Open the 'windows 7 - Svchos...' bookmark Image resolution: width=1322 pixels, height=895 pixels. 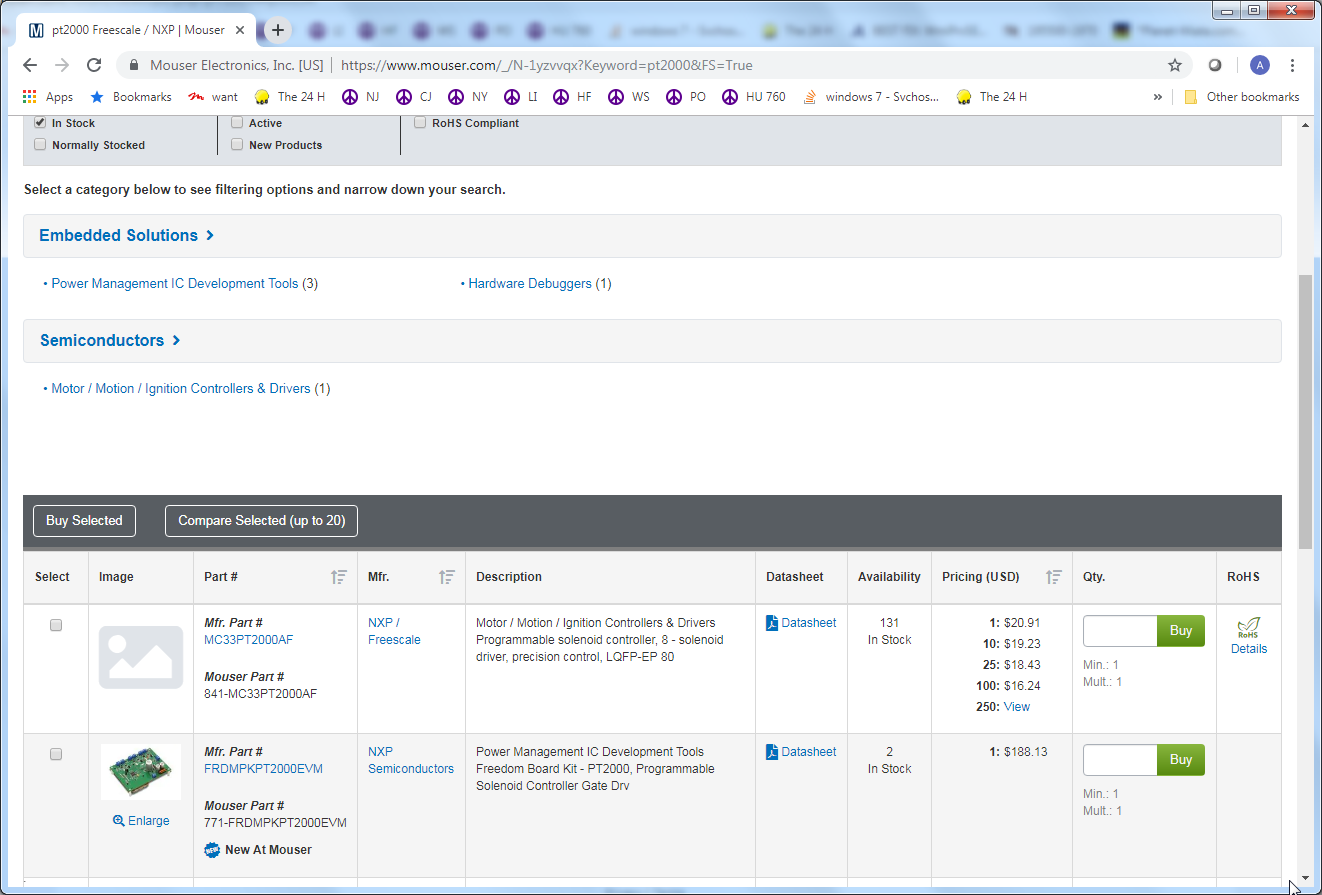pyautogui.click(x=870, y=97)
